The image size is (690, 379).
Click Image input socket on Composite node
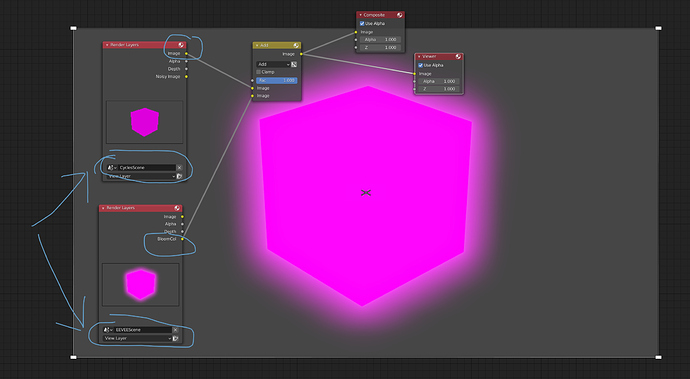(356, 32)
